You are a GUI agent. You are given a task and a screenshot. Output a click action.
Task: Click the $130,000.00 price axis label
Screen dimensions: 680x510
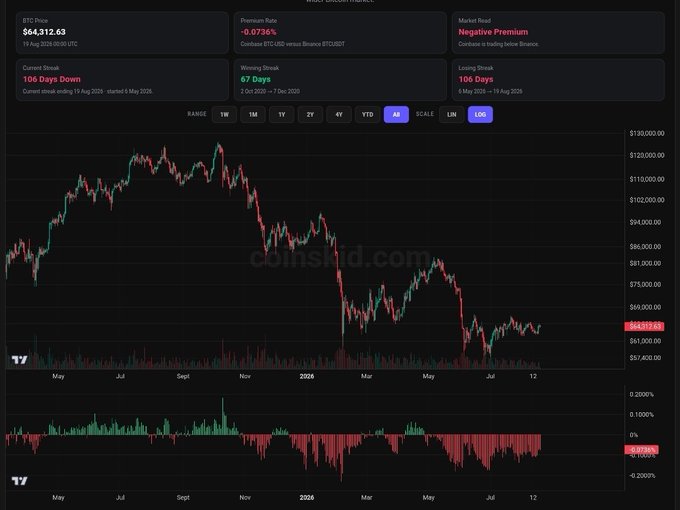pyautogui.click(x=647, y=134)
